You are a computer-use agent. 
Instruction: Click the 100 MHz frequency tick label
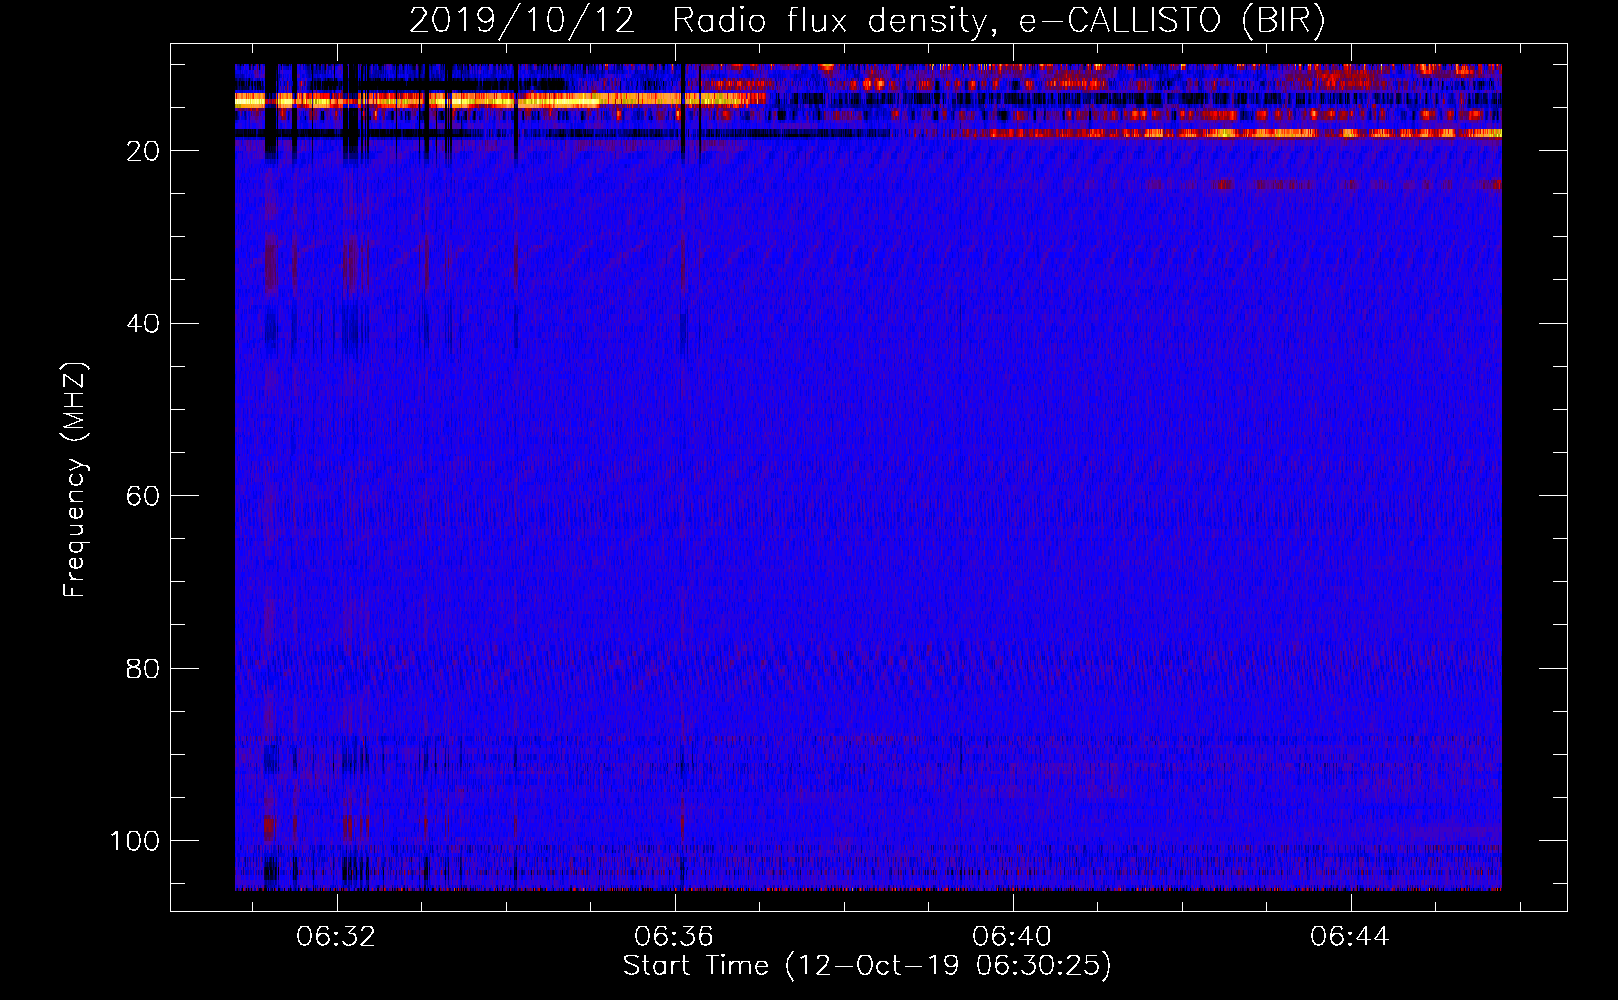[x=135, y=841]
